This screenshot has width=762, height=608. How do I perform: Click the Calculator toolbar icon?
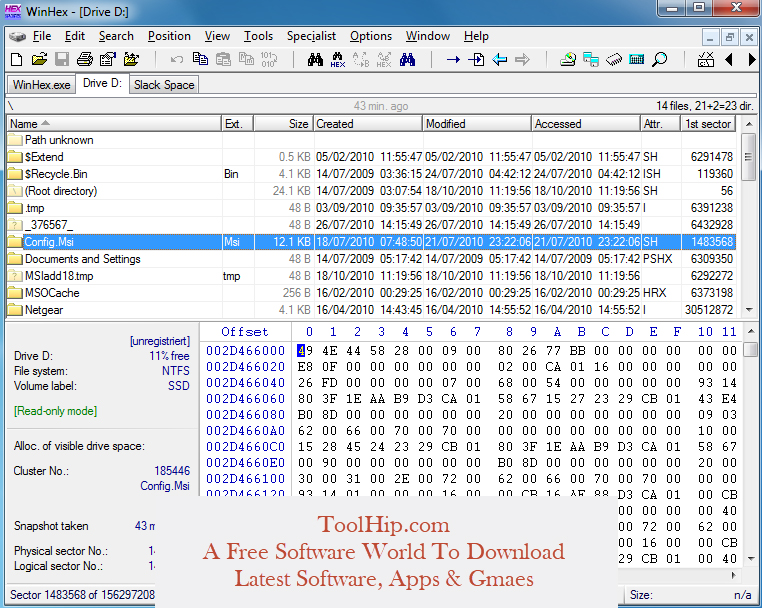(637, 60)
